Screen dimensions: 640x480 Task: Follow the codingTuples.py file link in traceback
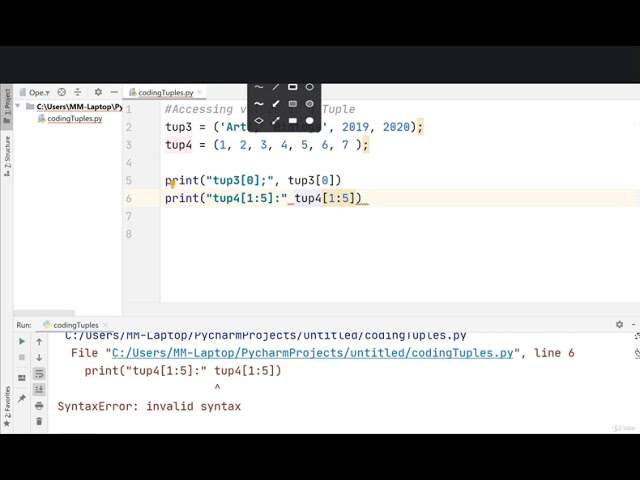pos(312,353)
